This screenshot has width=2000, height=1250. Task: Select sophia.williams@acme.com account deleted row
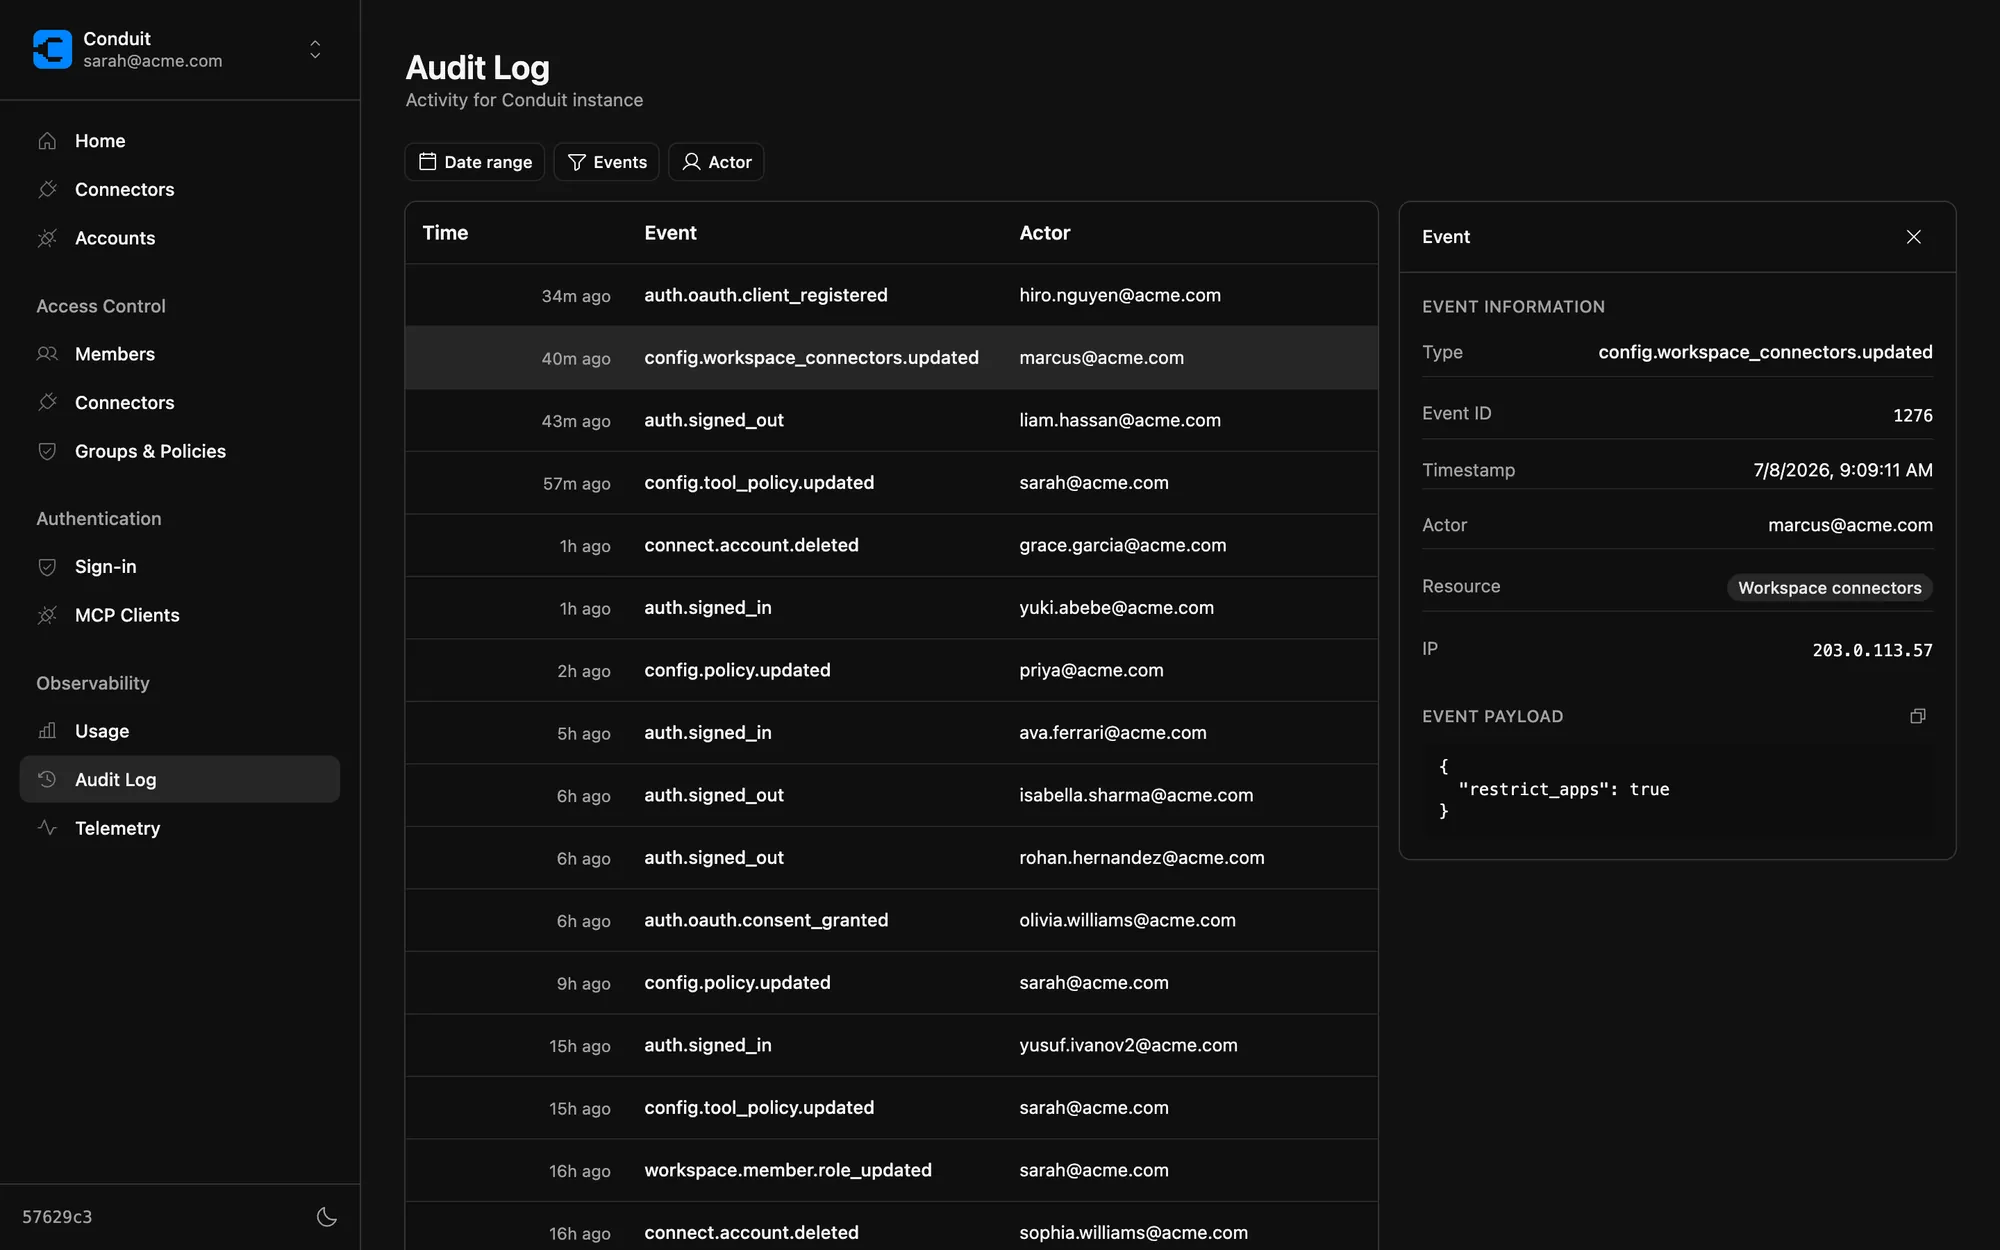(891, 1226)
